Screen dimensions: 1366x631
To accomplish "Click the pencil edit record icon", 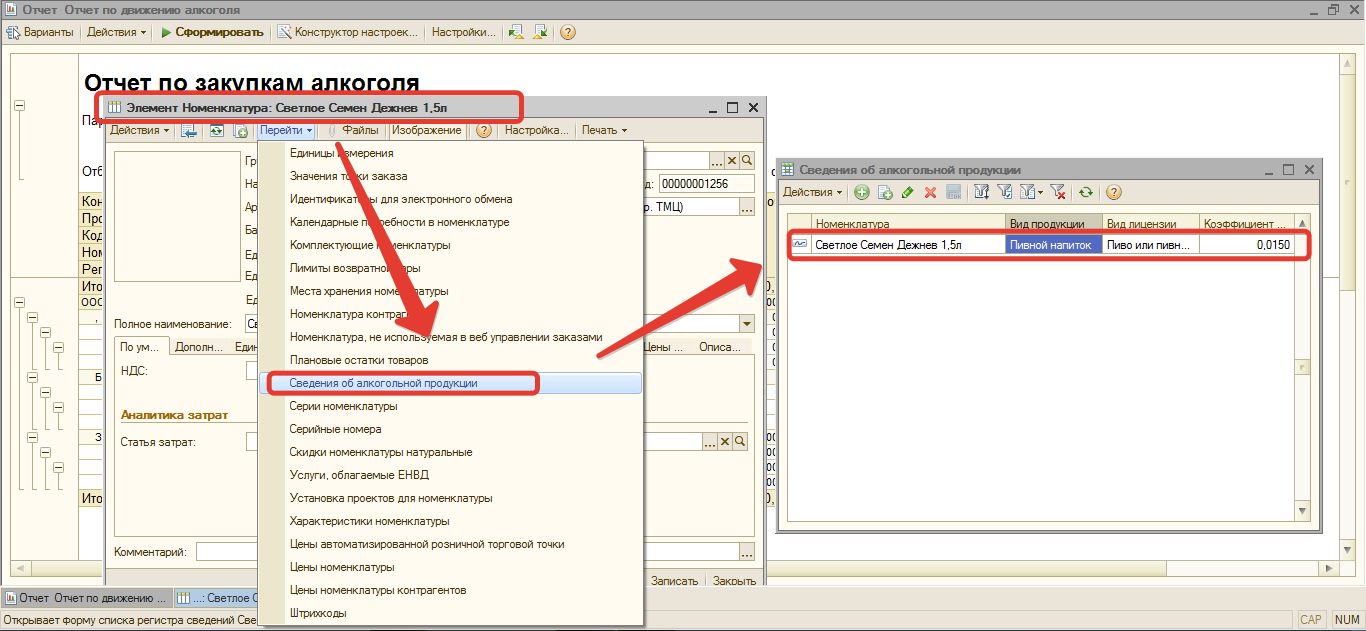I will point(907,192).
